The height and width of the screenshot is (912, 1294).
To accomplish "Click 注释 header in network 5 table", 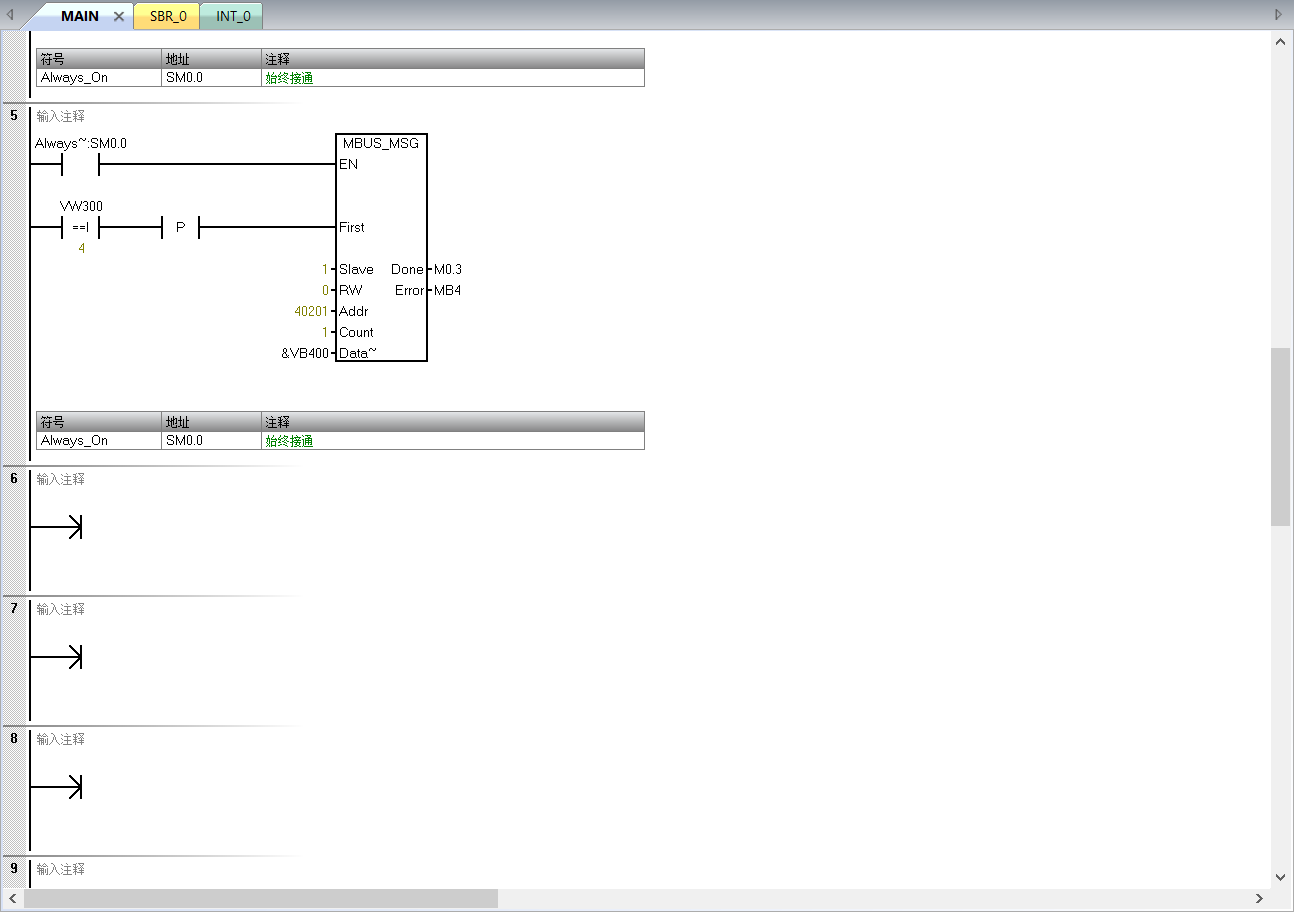I will (453, 422).
